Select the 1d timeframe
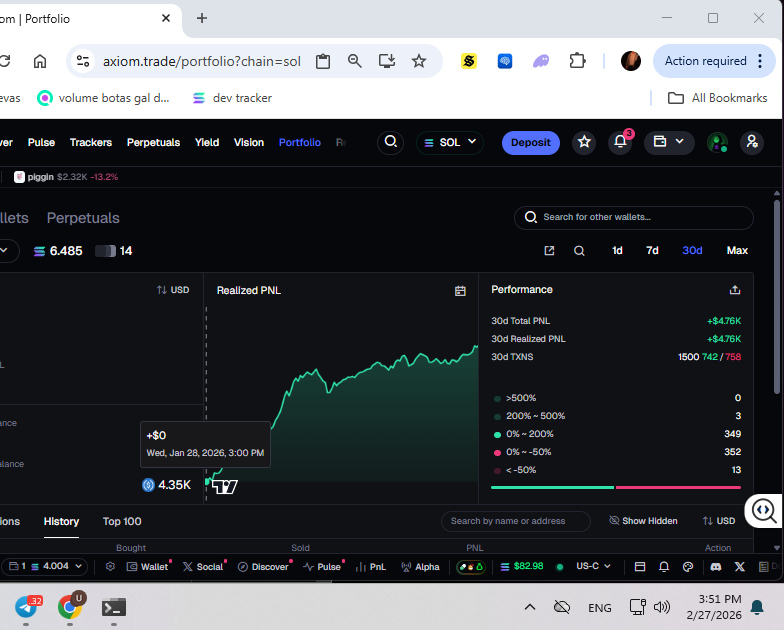This screenshot has width=784, height=630. click(617, 250)
